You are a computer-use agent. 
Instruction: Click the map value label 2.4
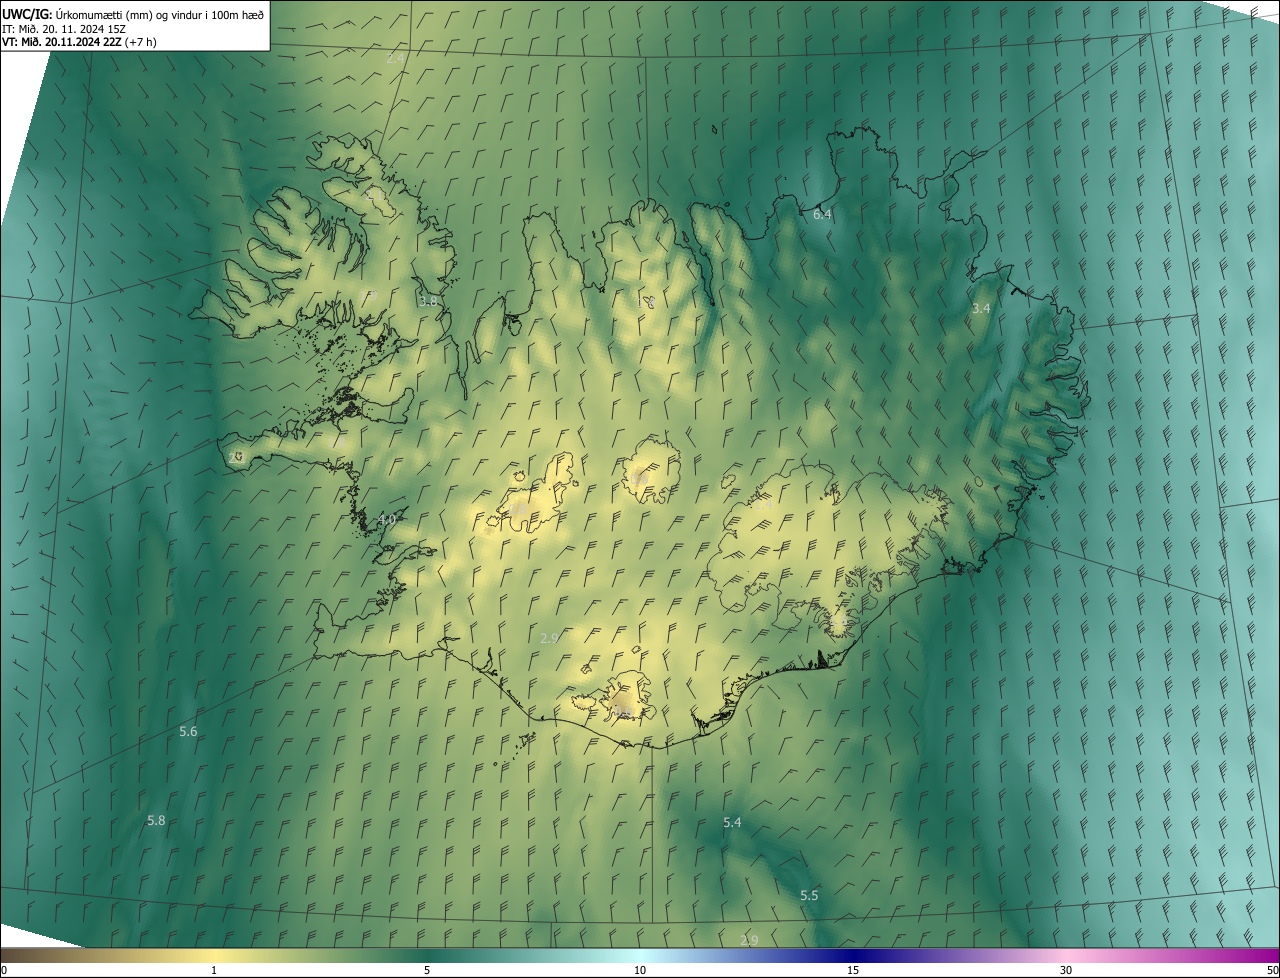396,58
